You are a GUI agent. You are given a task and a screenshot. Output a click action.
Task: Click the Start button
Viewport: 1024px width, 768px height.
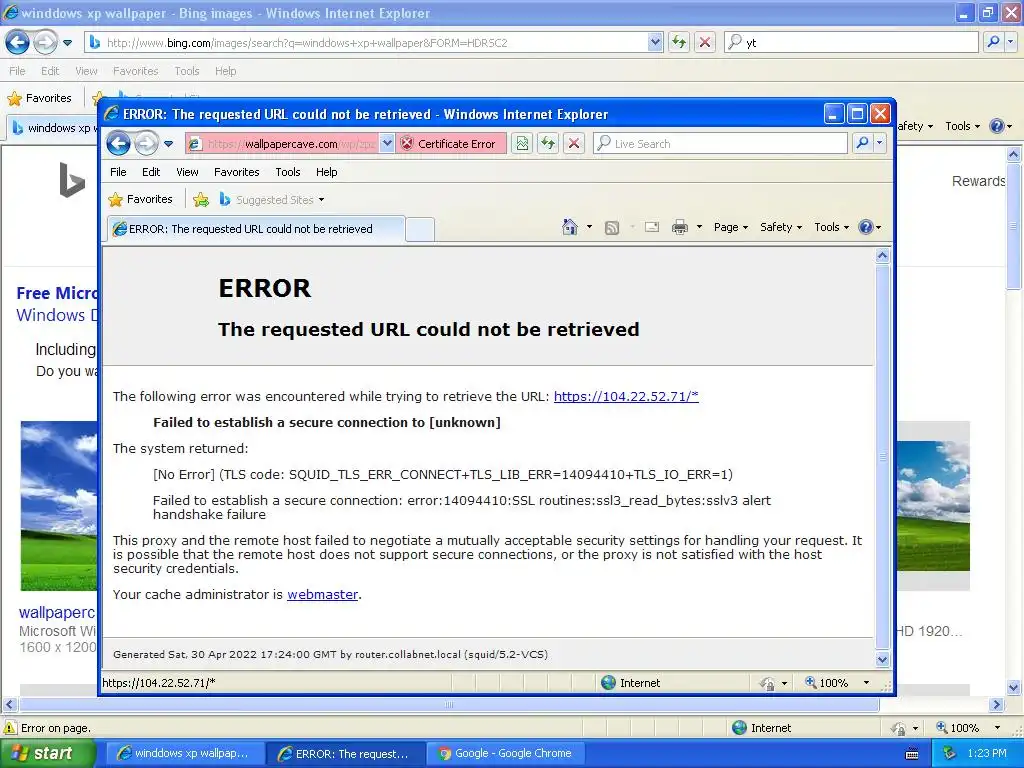click(48, 753)
